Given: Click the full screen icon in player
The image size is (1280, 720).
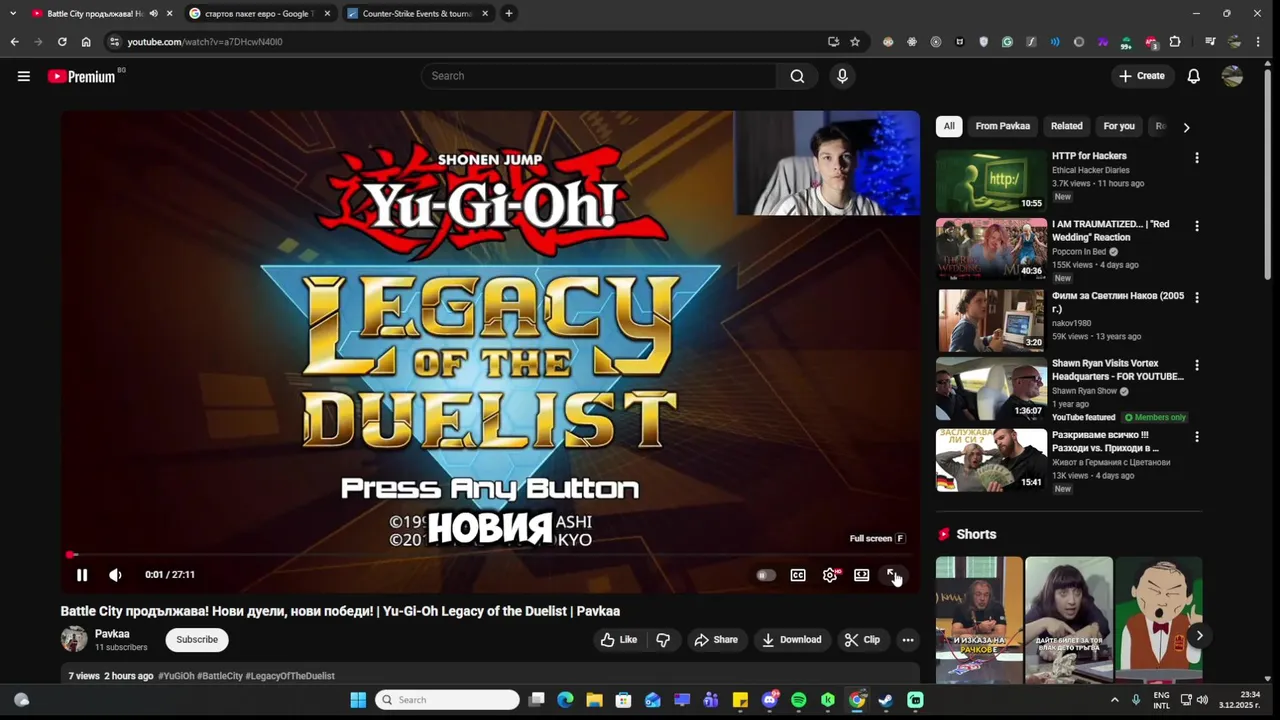Looking at the screenshot, I should click(x=893, y=575).
